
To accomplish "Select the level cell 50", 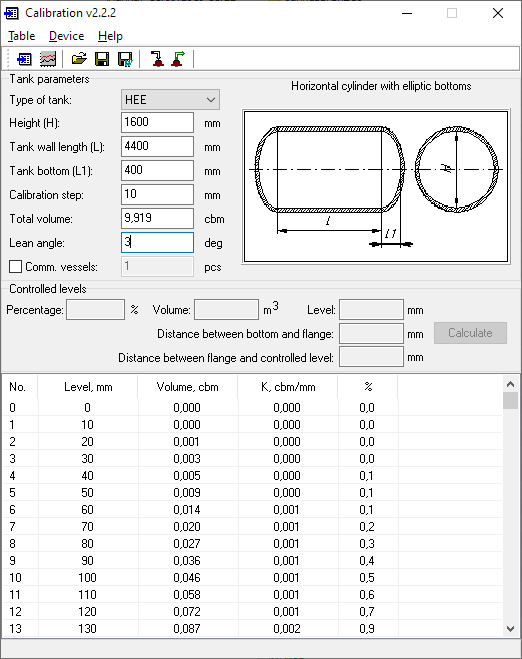I will pos(87,493).
